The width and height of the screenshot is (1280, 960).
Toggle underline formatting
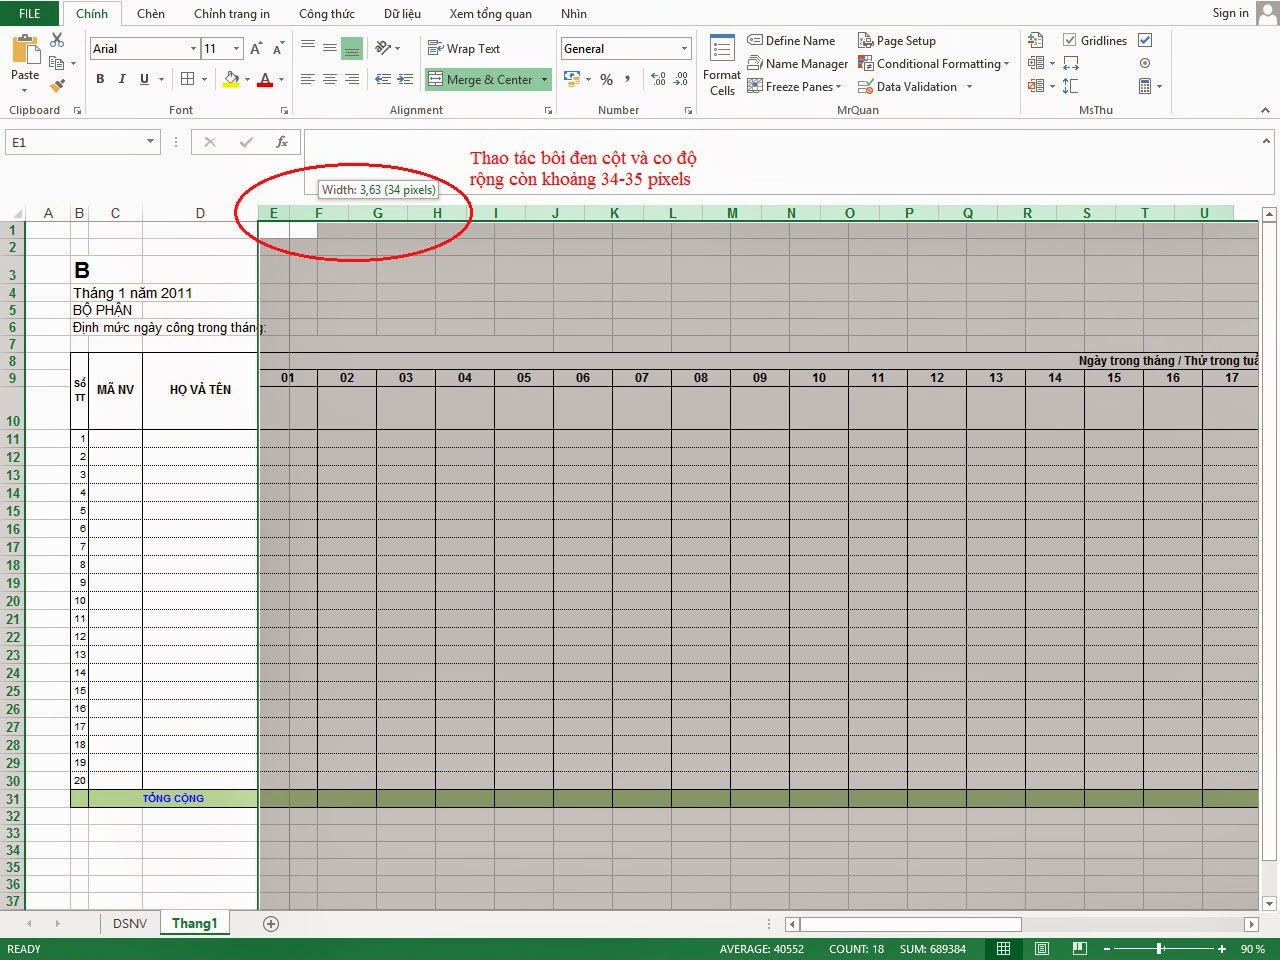click(142, 79)
